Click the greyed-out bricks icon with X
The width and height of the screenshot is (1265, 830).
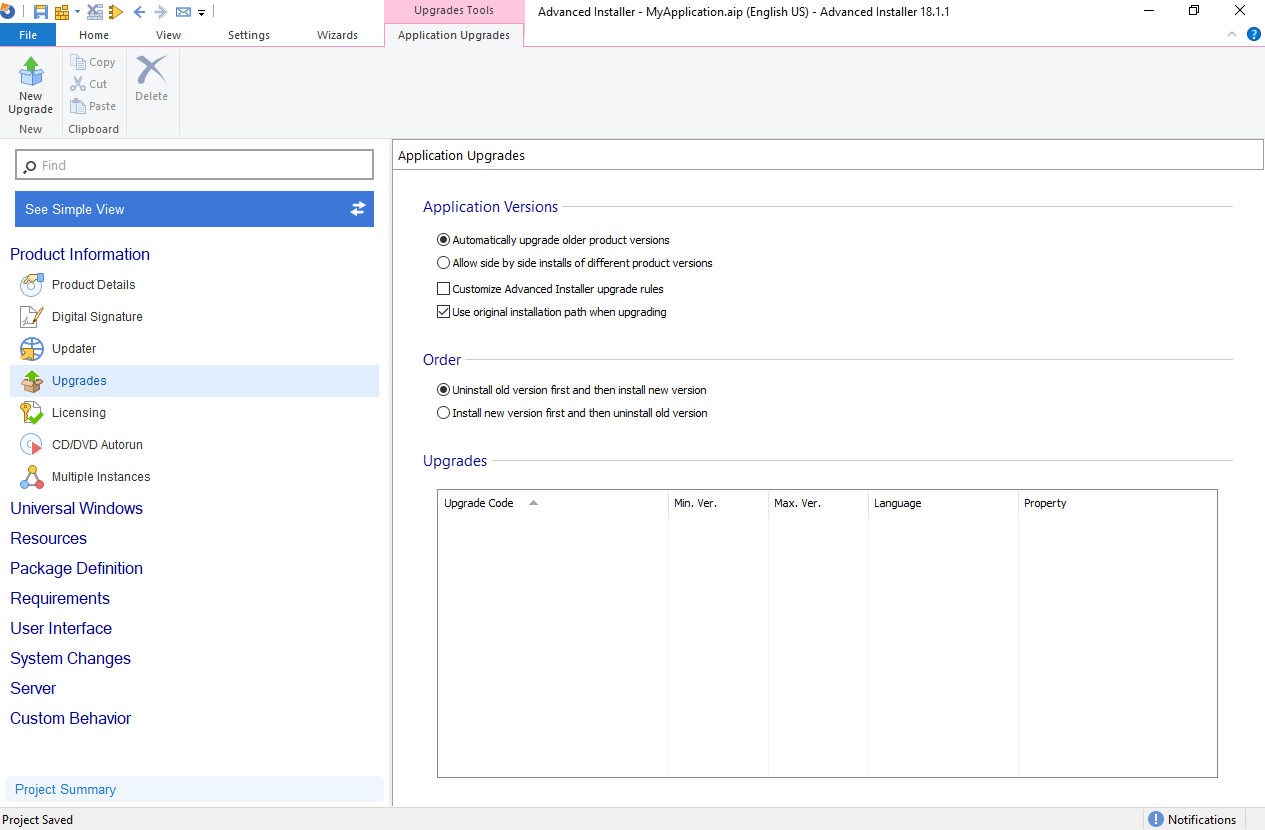pos(95,12)
